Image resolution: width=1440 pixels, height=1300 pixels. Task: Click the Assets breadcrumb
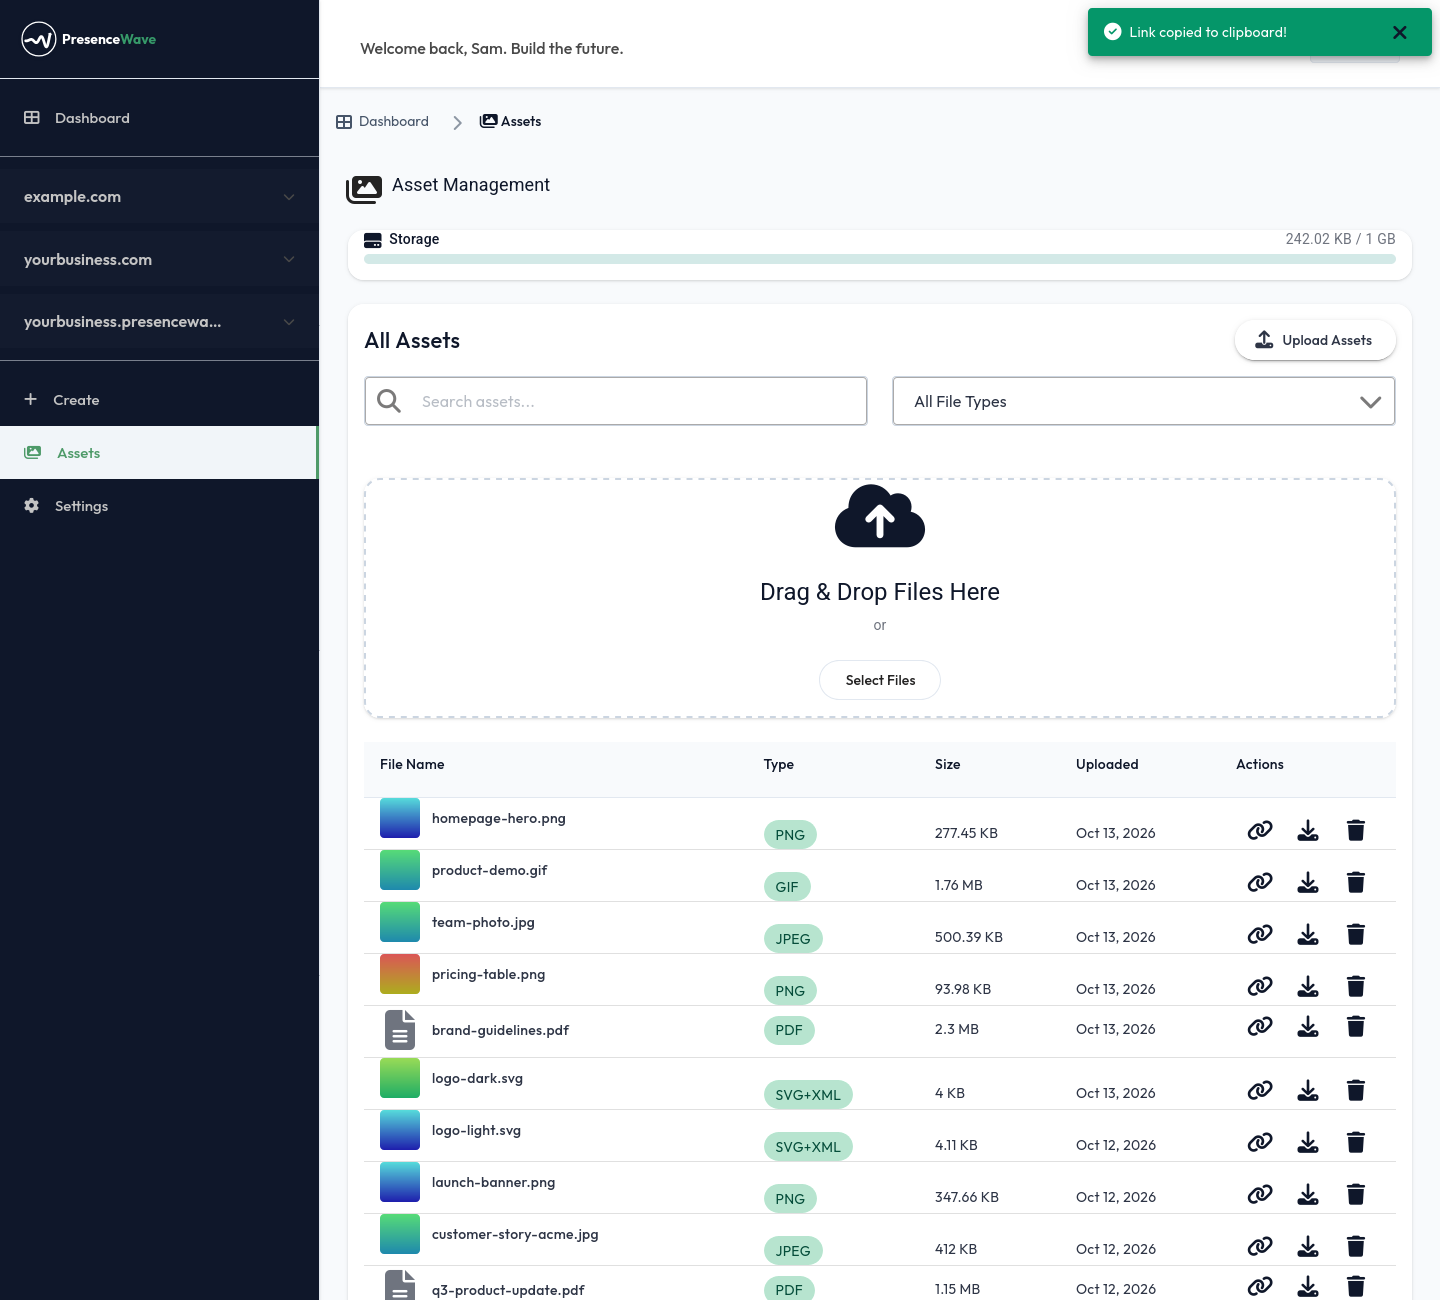[510, 121]
